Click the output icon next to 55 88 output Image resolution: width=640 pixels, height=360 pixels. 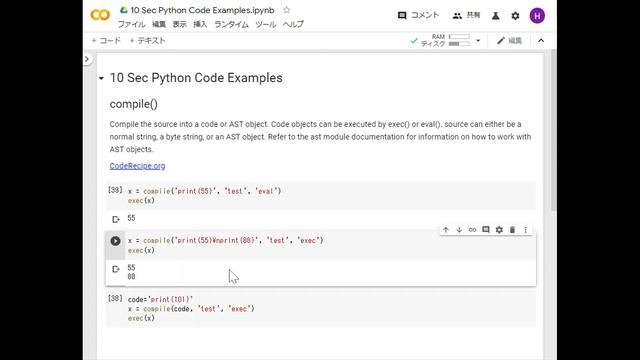(x=116, y=269)
